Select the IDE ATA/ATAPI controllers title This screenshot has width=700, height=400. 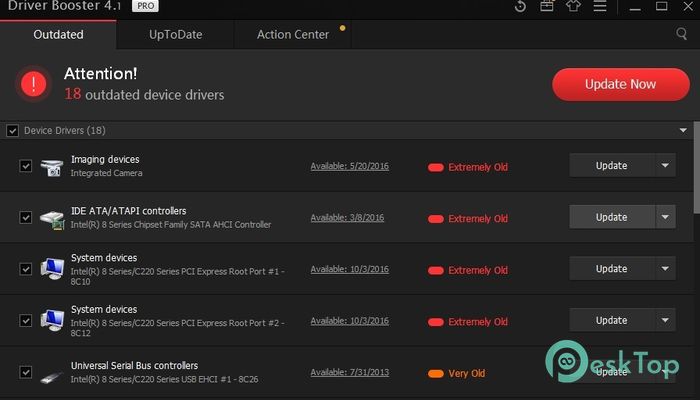(x=129, y=211)
